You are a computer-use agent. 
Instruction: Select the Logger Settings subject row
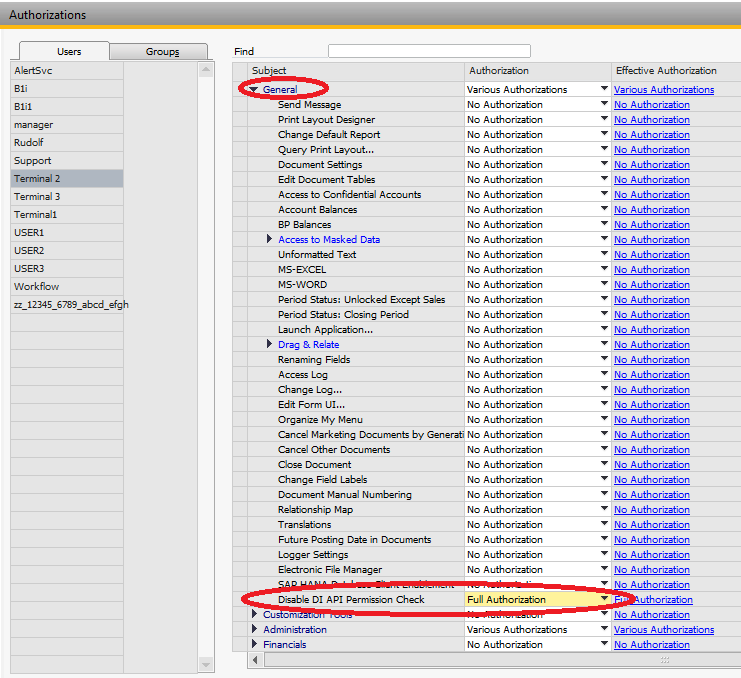tap(313, 555)
